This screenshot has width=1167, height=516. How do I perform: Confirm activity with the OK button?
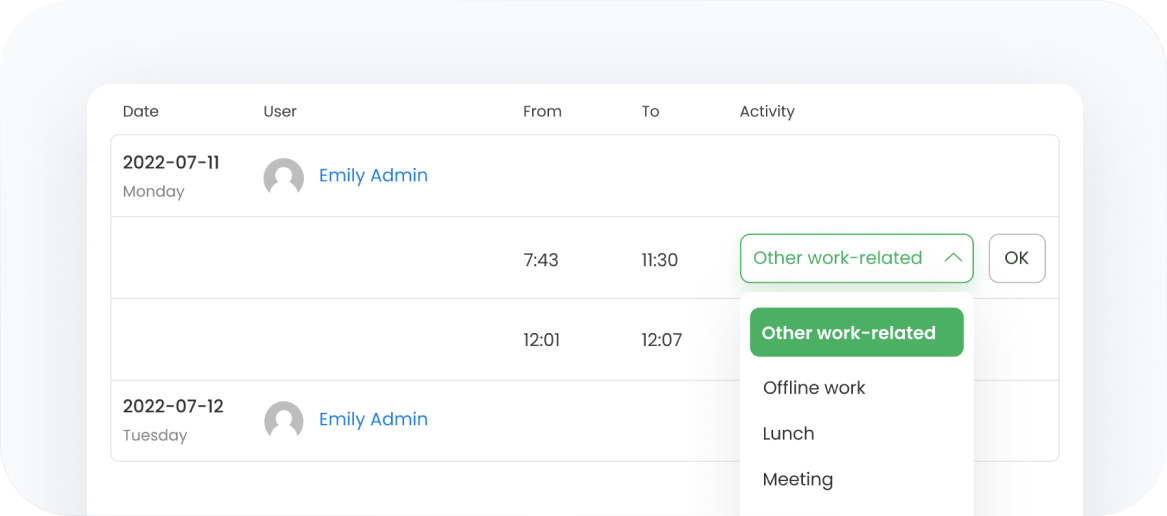coord(1017,258)
